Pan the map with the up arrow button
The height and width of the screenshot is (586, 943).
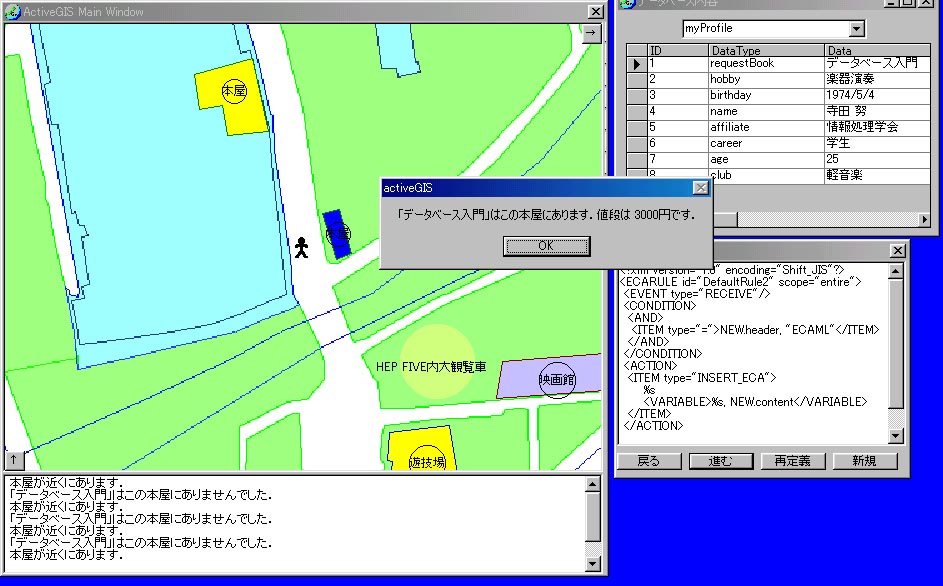pos(15,460)
